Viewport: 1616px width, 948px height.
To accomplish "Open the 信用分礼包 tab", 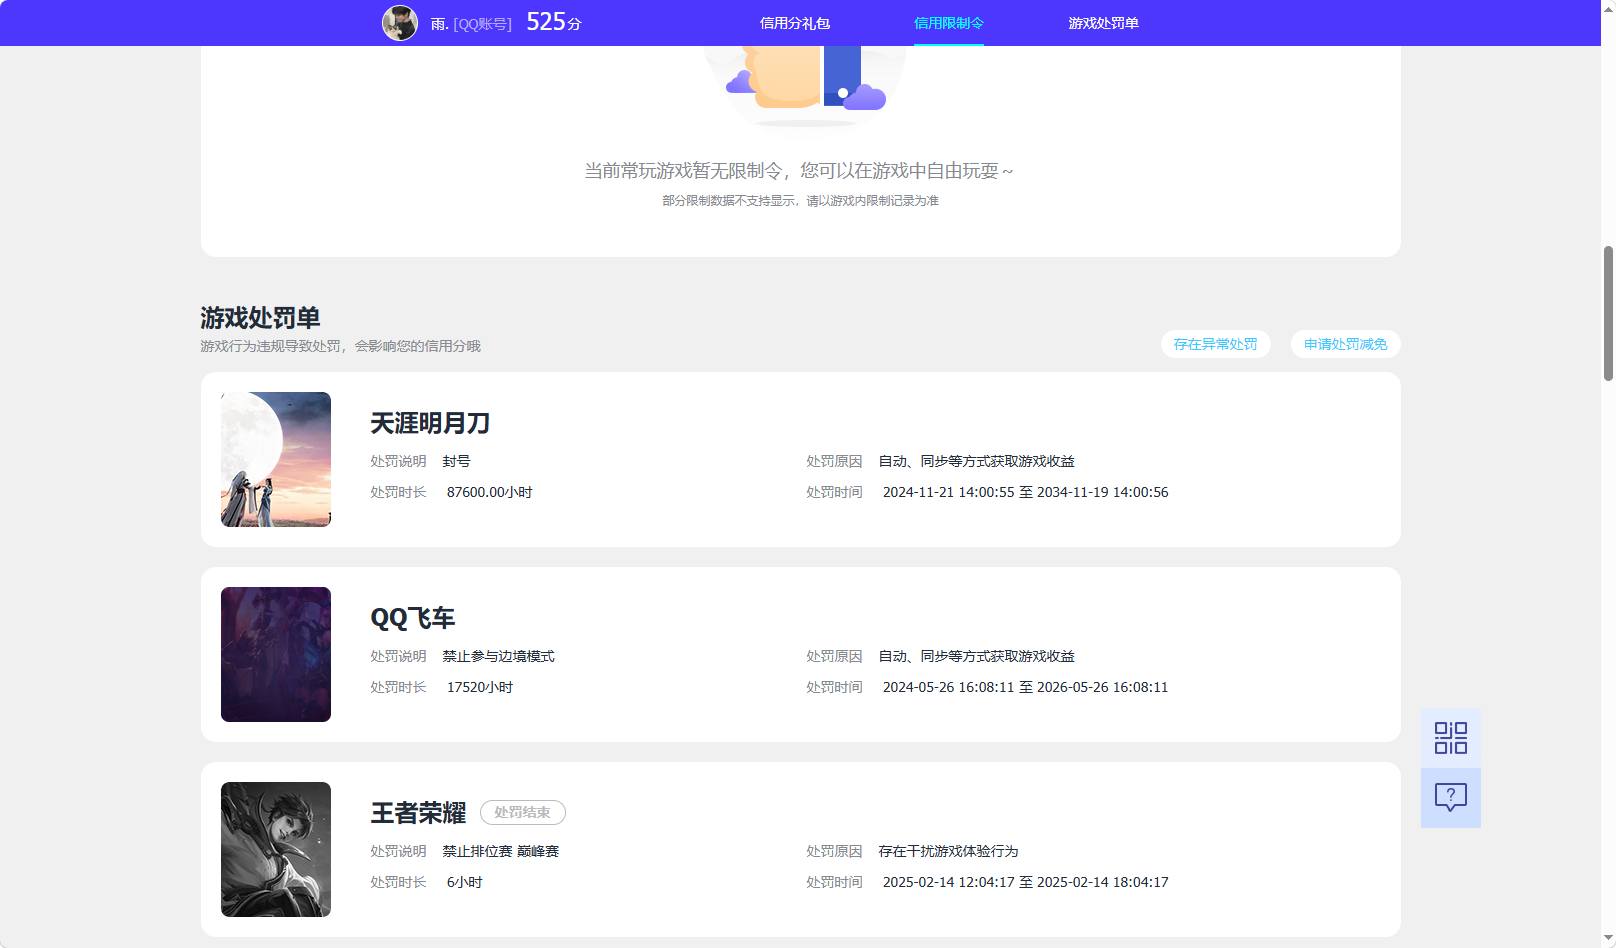I will pos(795,23).
